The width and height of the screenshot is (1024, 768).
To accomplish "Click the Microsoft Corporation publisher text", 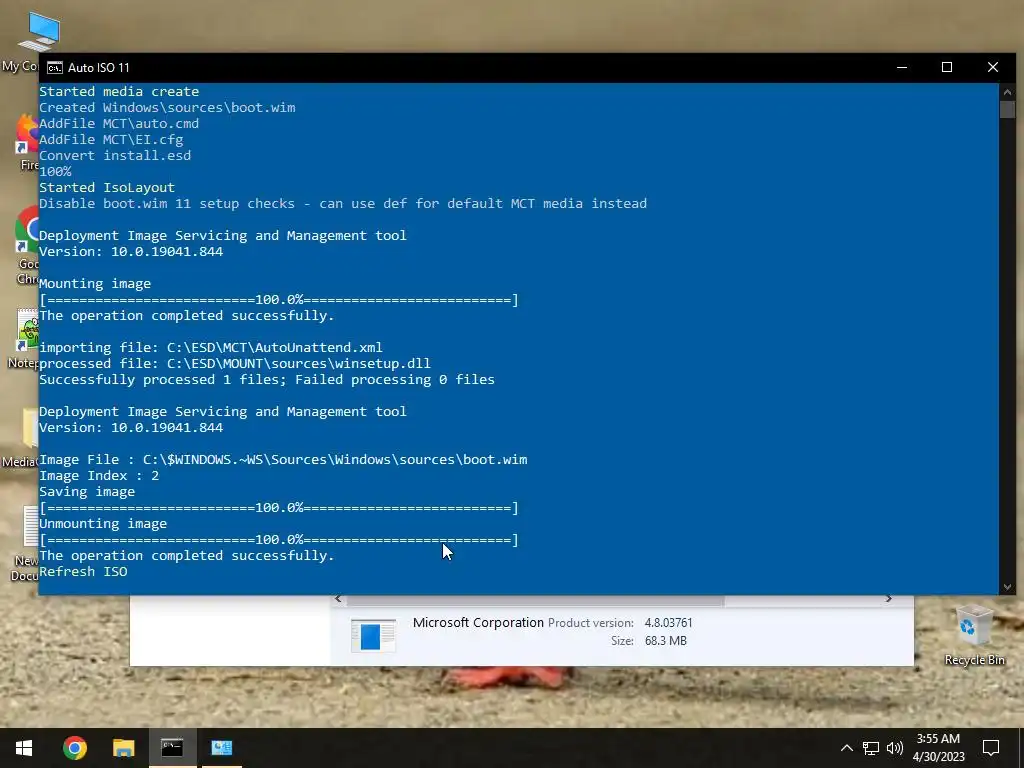I will 478,622.
